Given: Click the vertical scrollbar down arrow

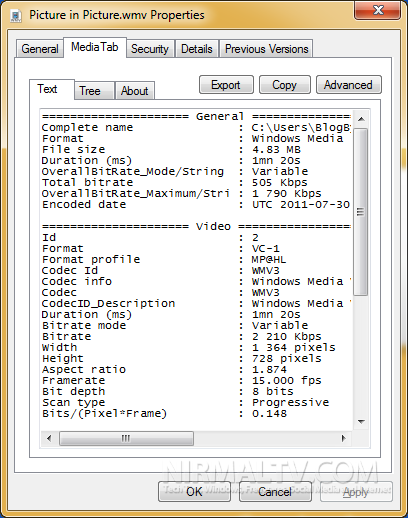Looking at the screenshot, I should click(x=361, y=422).
